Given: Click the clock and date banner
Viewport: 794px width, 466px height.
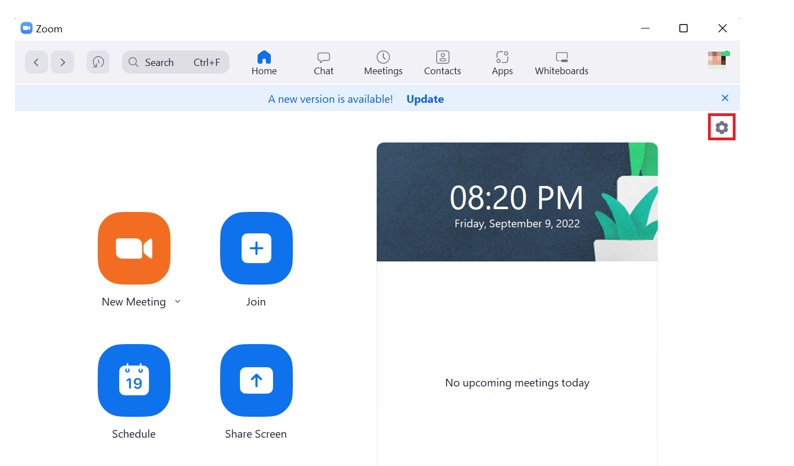Looking at the screenshot, I should point(517,202).
